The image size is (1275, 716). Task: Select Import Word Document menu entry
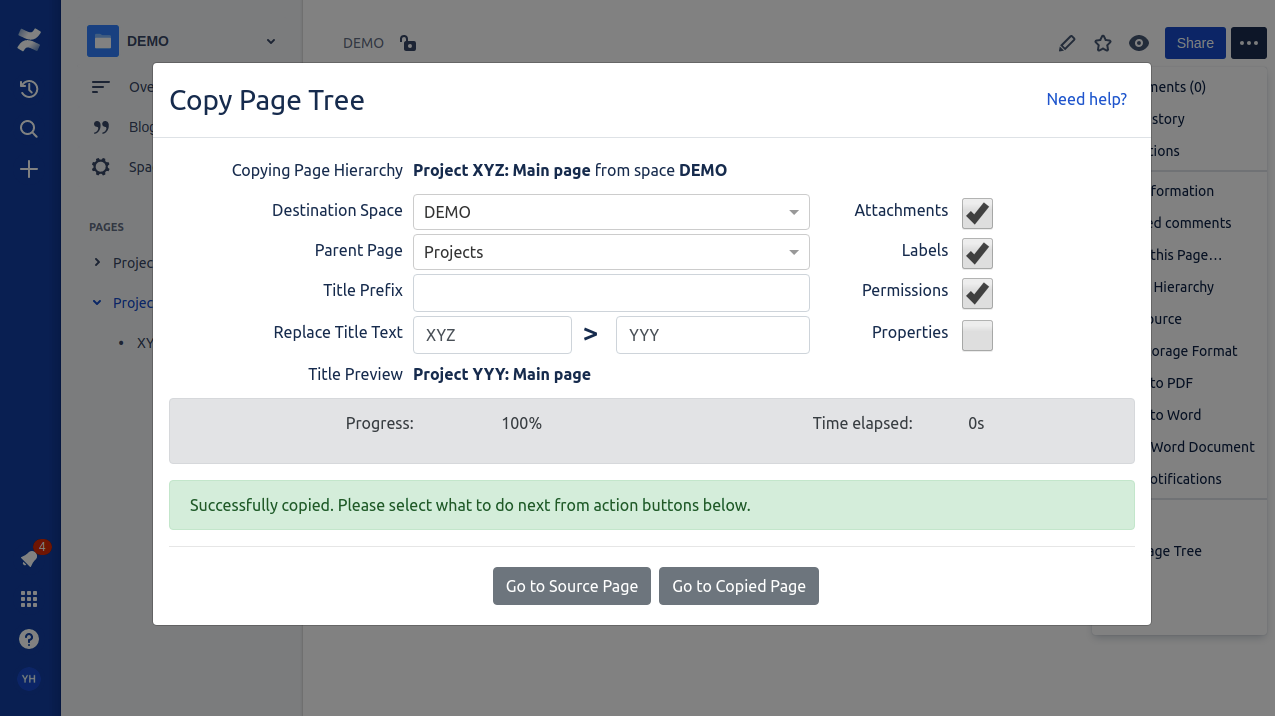tap(1202, 447)
